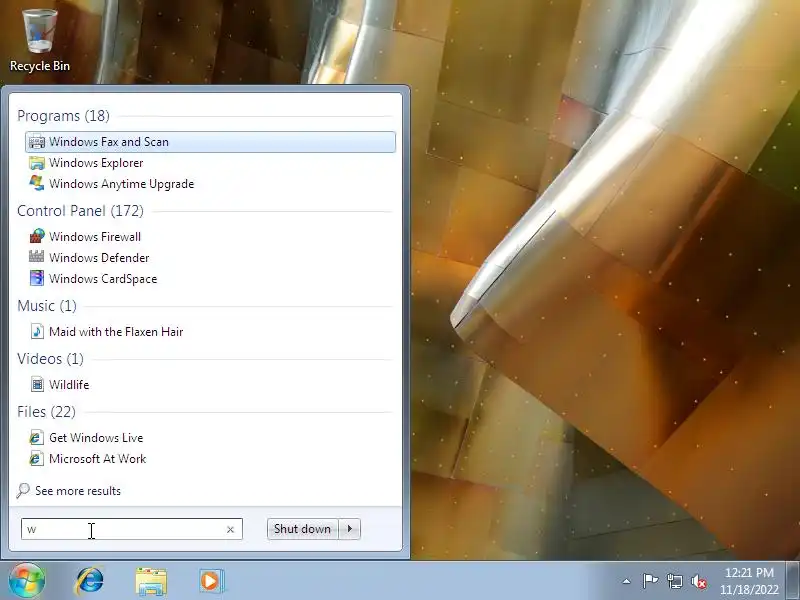The image size is (800, 600).
Task: Select the Wildlife video text
Action: coord(69,385)
